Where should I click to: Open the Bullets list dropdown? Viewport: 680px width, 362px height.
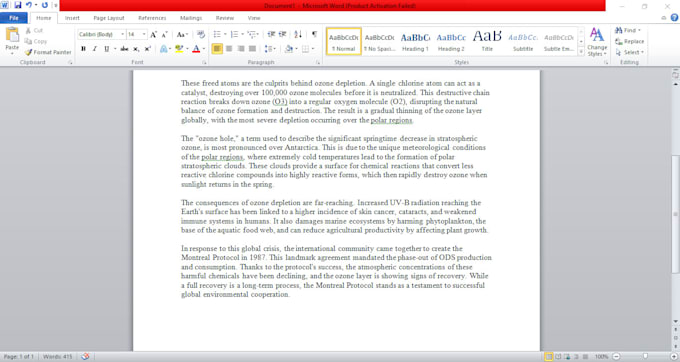pos(225,34)
